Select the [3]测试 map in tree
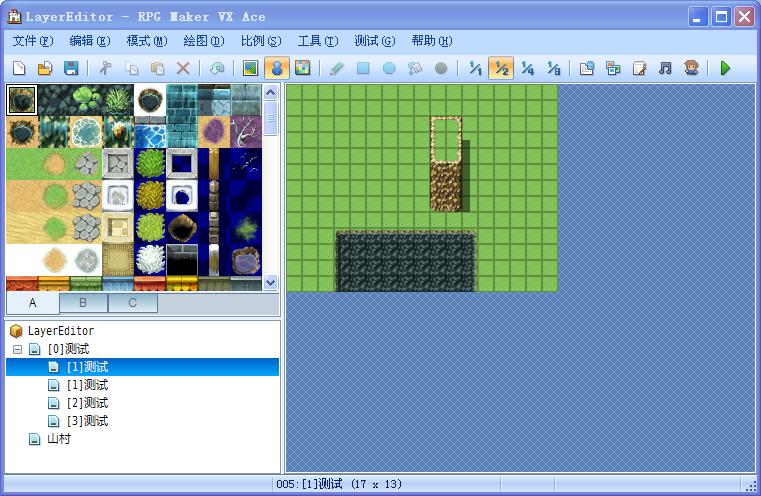This screenshot has width=761, height=496. [x=87, y=421]
